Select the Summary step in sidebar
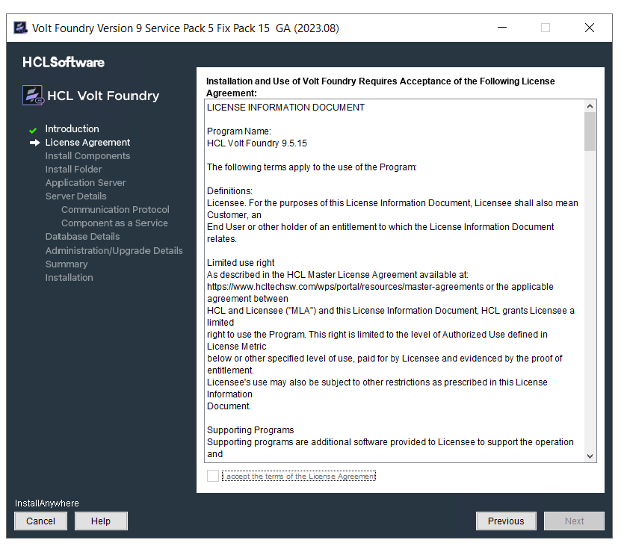Image resolution: width=624 pixels, height=550 pixels. [66, 264]
